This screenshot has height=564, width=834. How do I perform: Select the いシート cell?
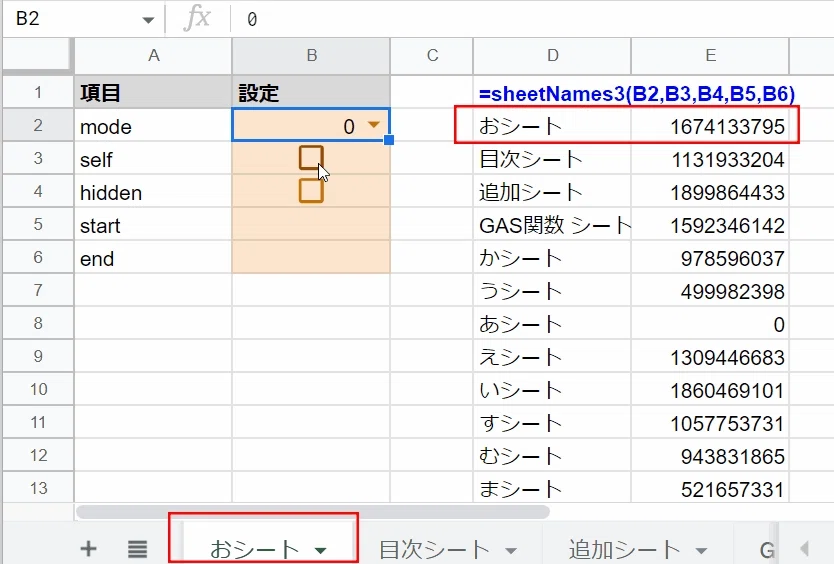coord(552,389)
